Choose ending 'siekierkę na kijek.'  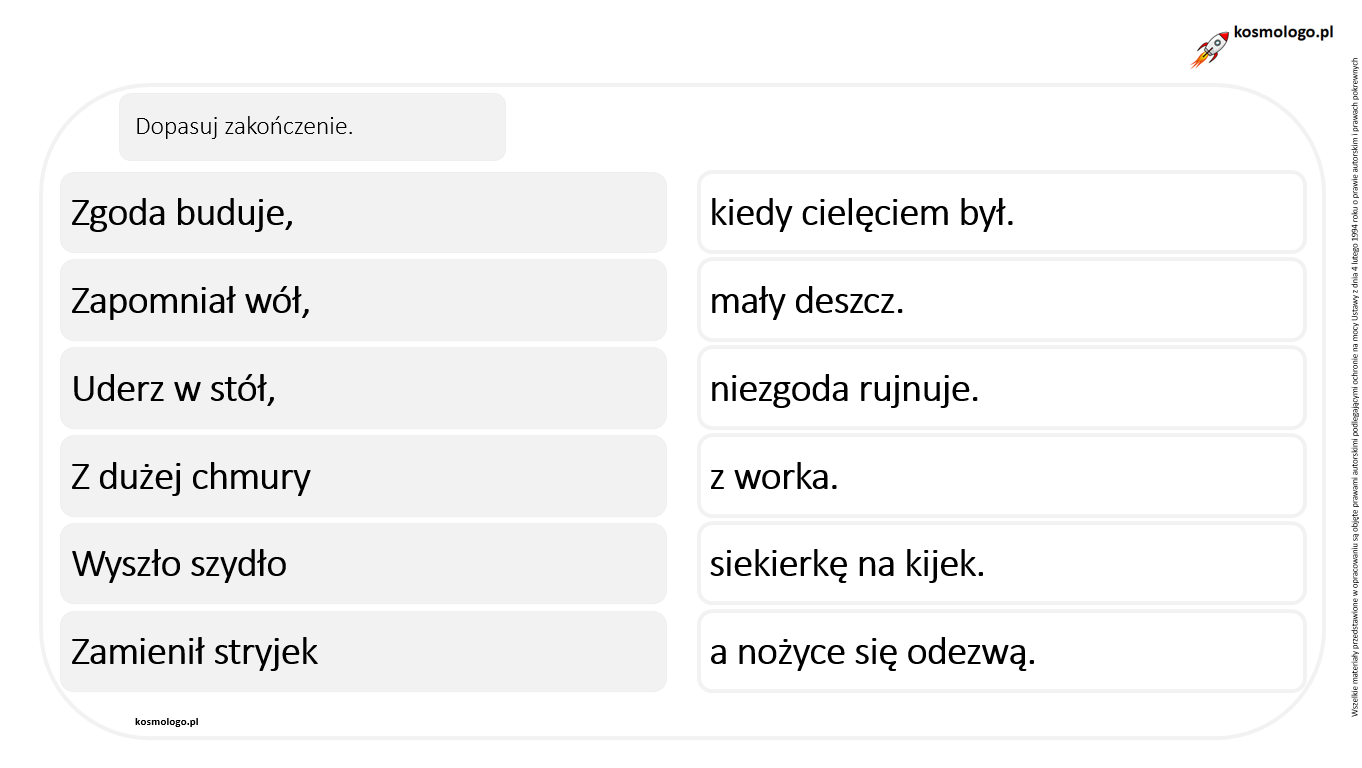pyautogui.click(x=1002, y=564)
